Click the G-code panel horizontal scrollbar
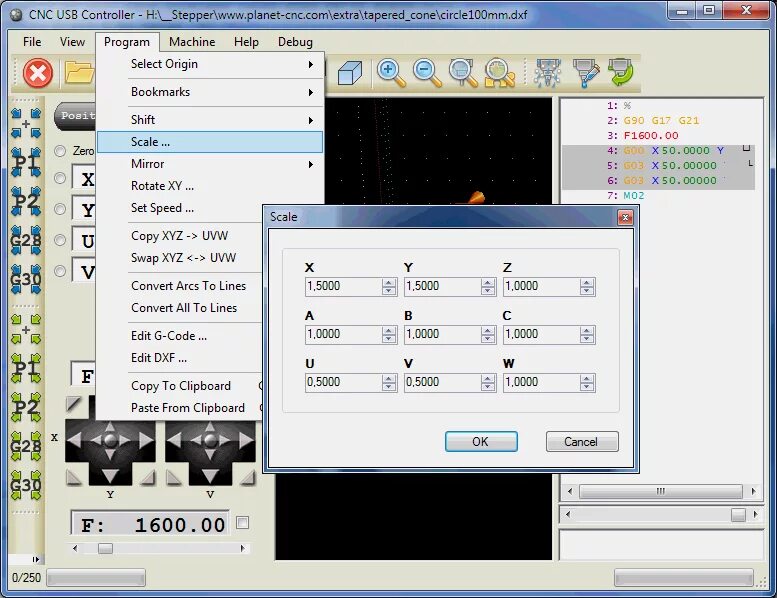The width and height of the screenshot is (777, 598). click(661, 491)
